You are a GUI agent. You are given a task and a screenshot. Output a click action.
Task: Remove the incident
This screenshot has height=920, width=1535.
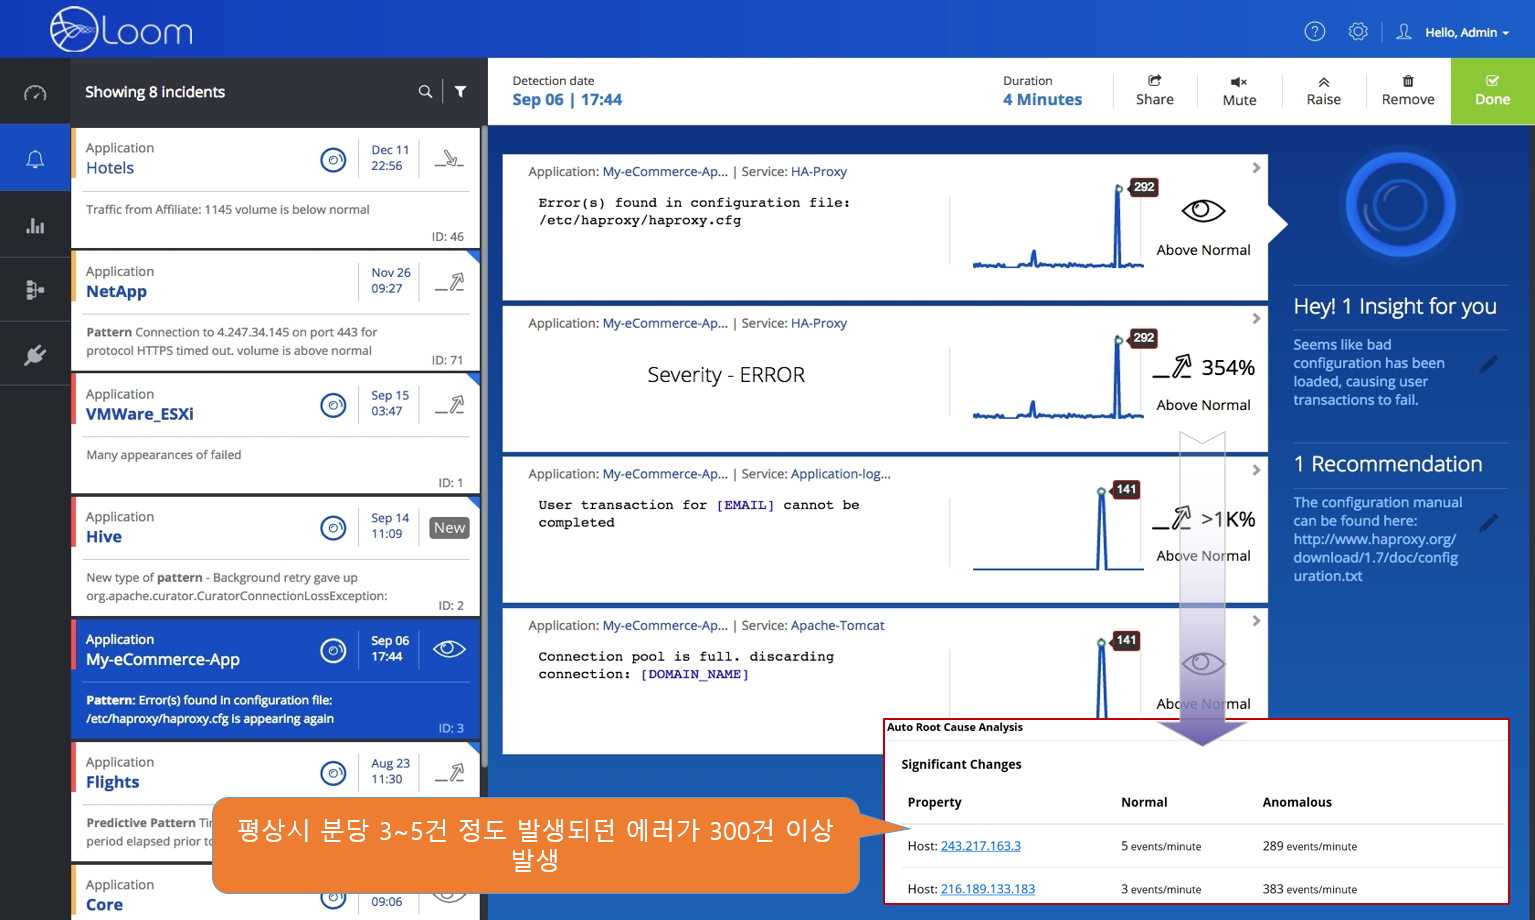[x=1408, y=90]
